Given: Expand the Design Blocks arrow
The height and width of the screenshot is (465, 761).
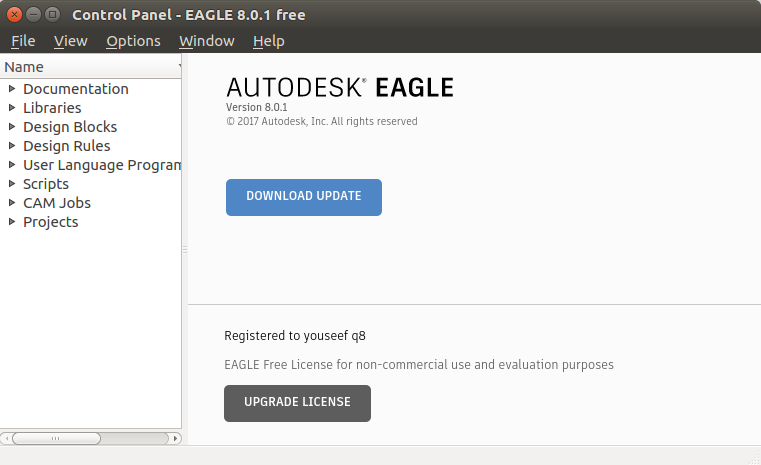Looking at the screenshot, I should point(12,127).
